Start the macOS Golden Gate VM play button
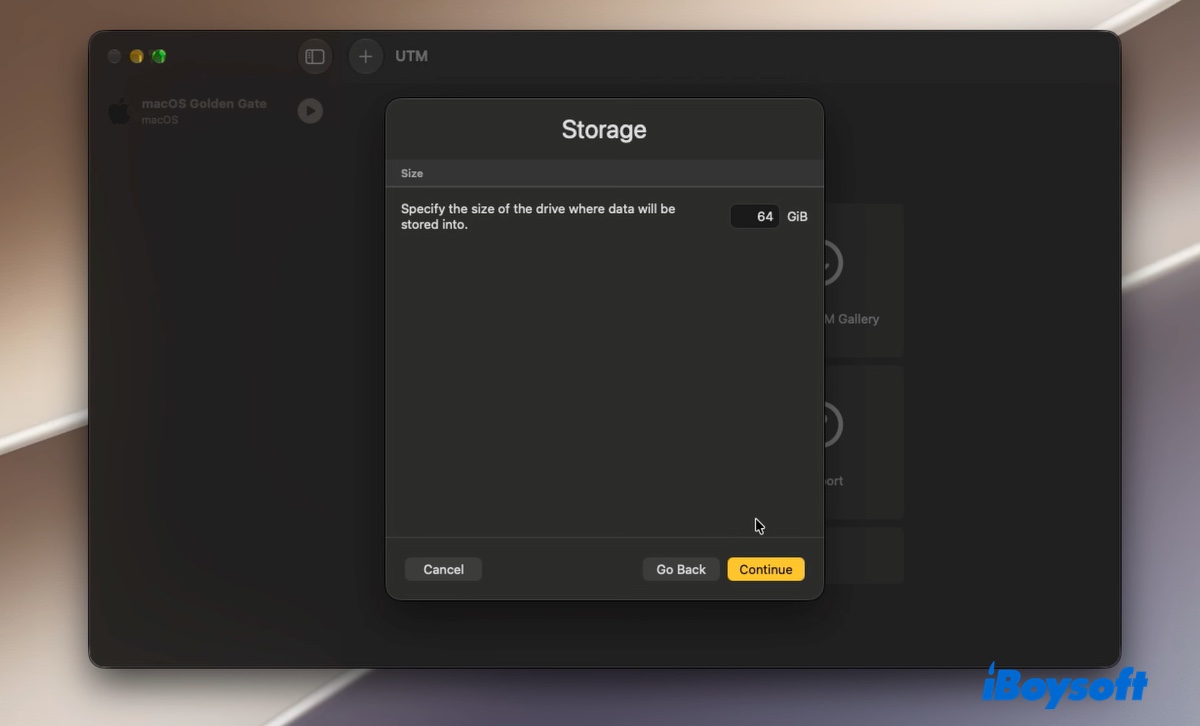Image resolution: width=1200 pixels, height=726 pixels. 310,110
